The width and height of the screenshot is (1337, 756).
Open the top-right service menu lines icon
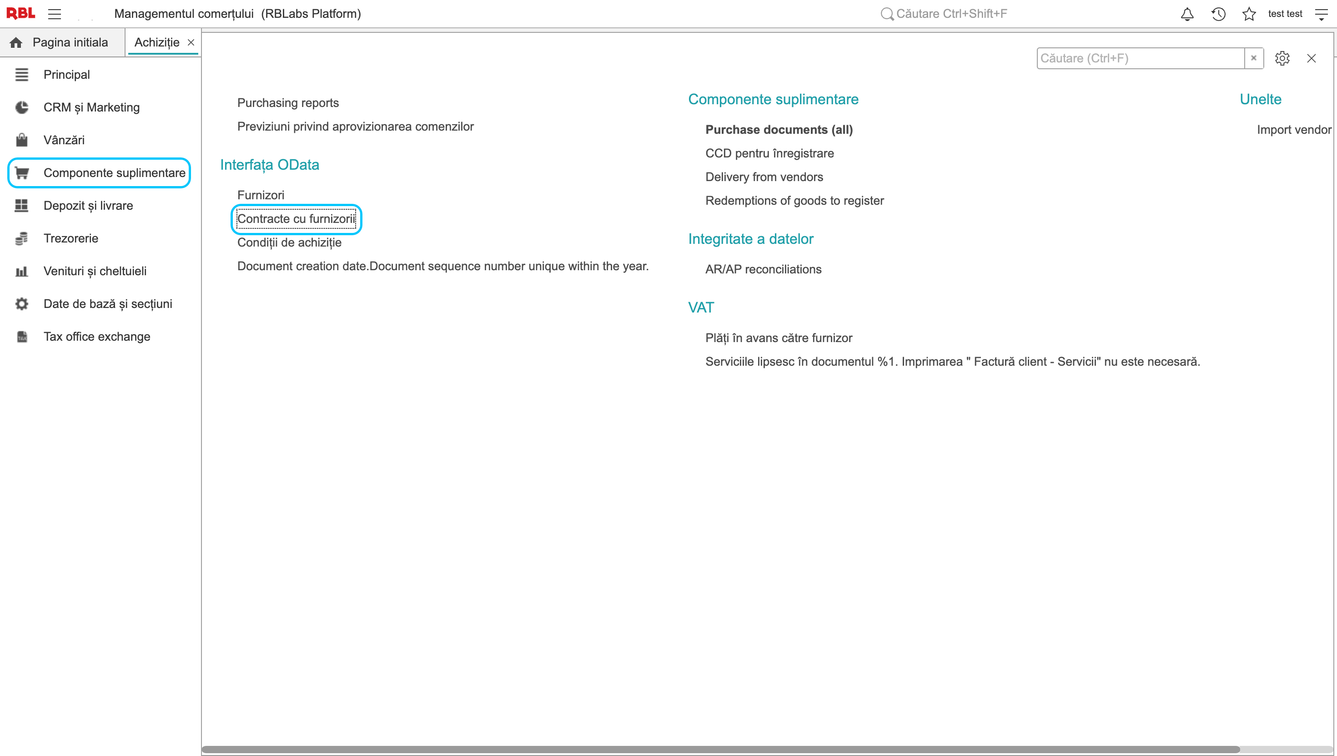click(x=1321, y=14)
